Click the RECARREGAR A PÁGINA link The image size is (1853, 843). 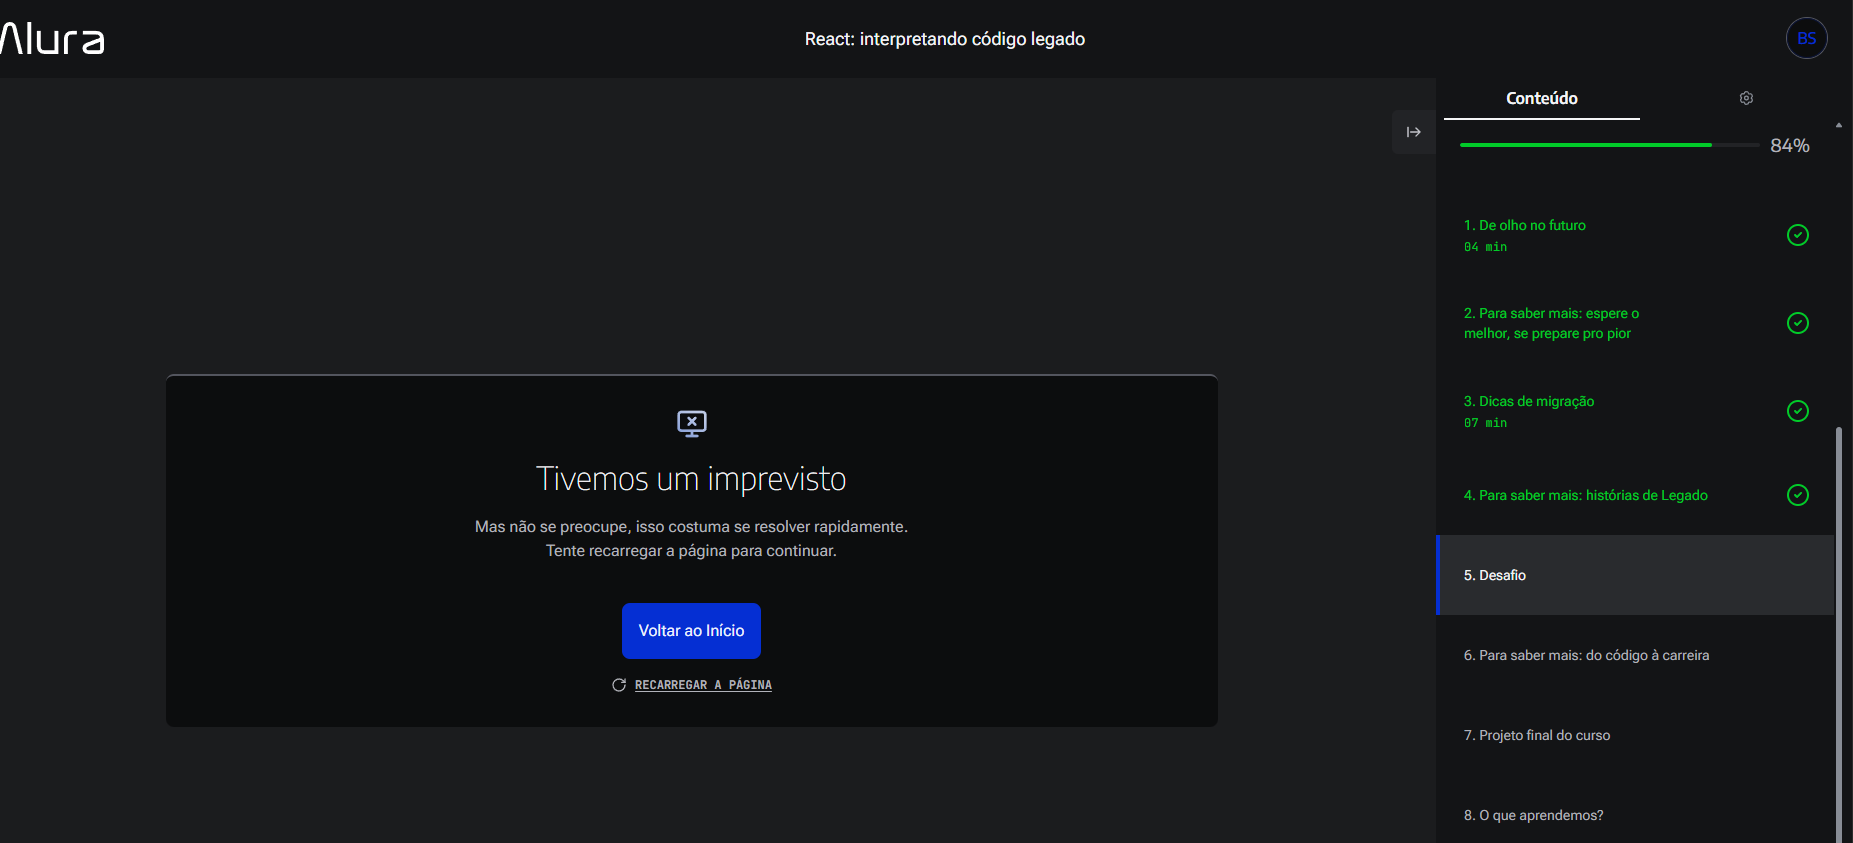(x=703, y=685)
